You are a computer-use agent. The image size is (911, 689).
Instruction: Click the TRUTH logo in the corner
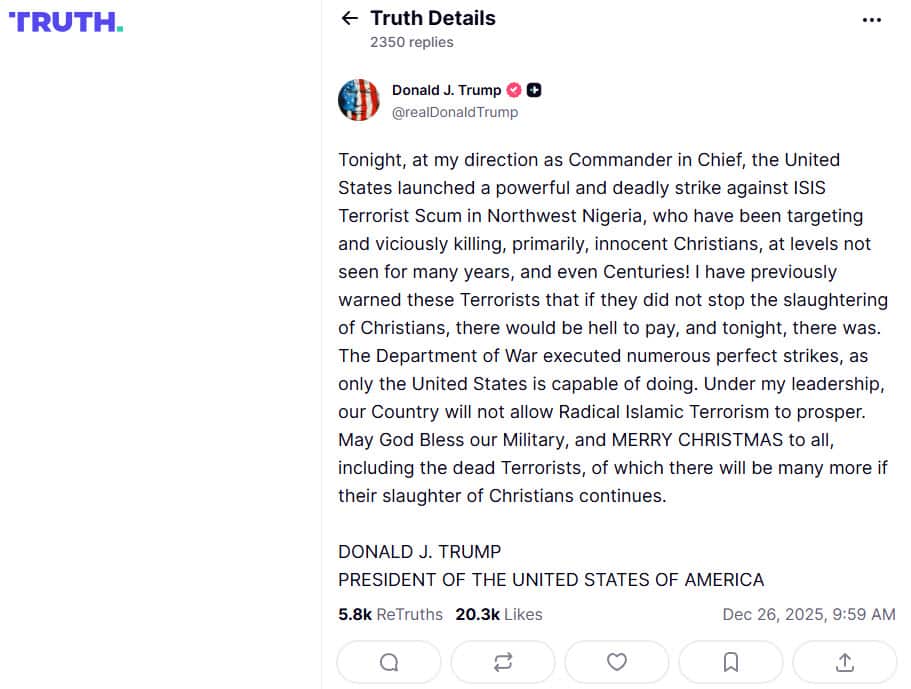64,22
